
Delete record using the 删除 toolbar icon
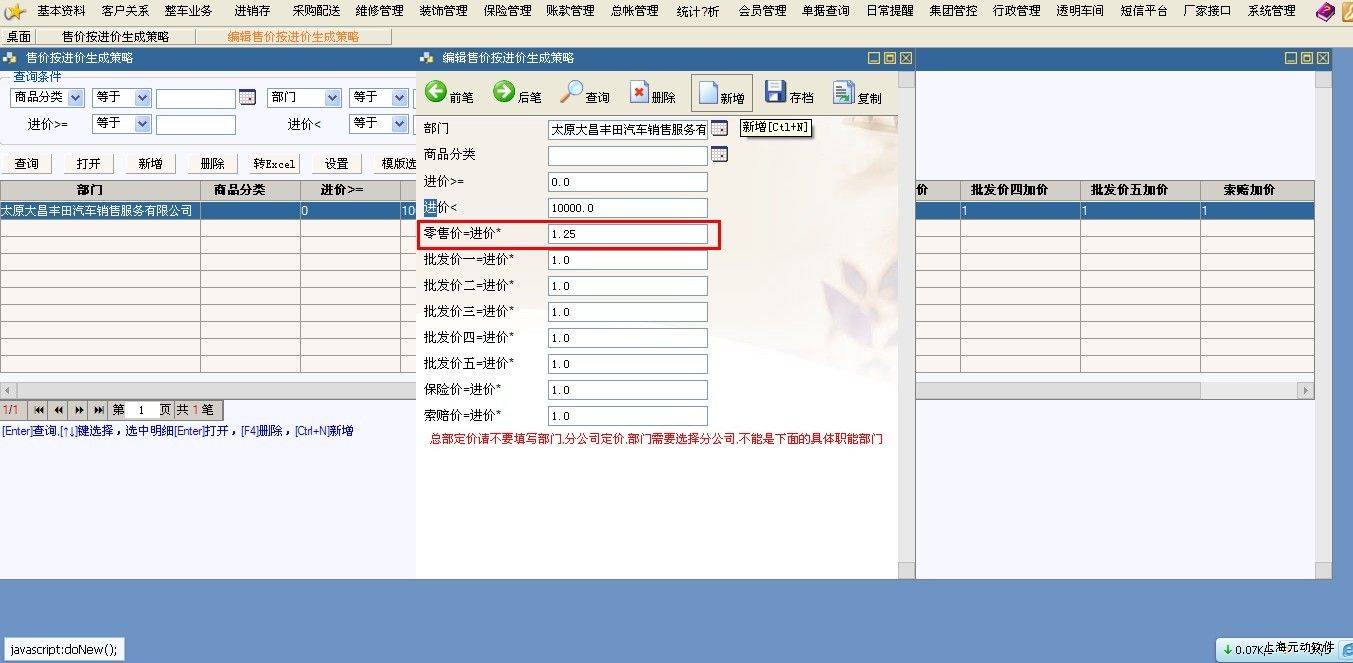(640, 93)
